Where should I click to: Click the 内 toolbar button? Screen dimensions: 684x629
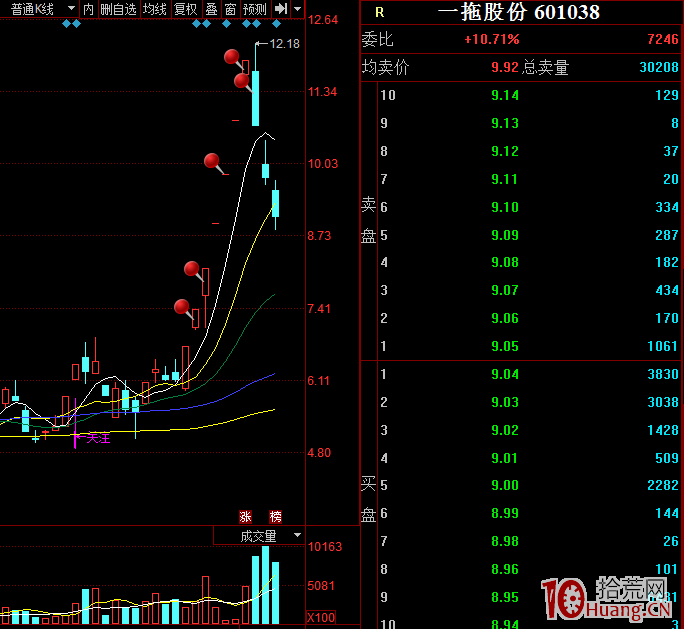89,9
